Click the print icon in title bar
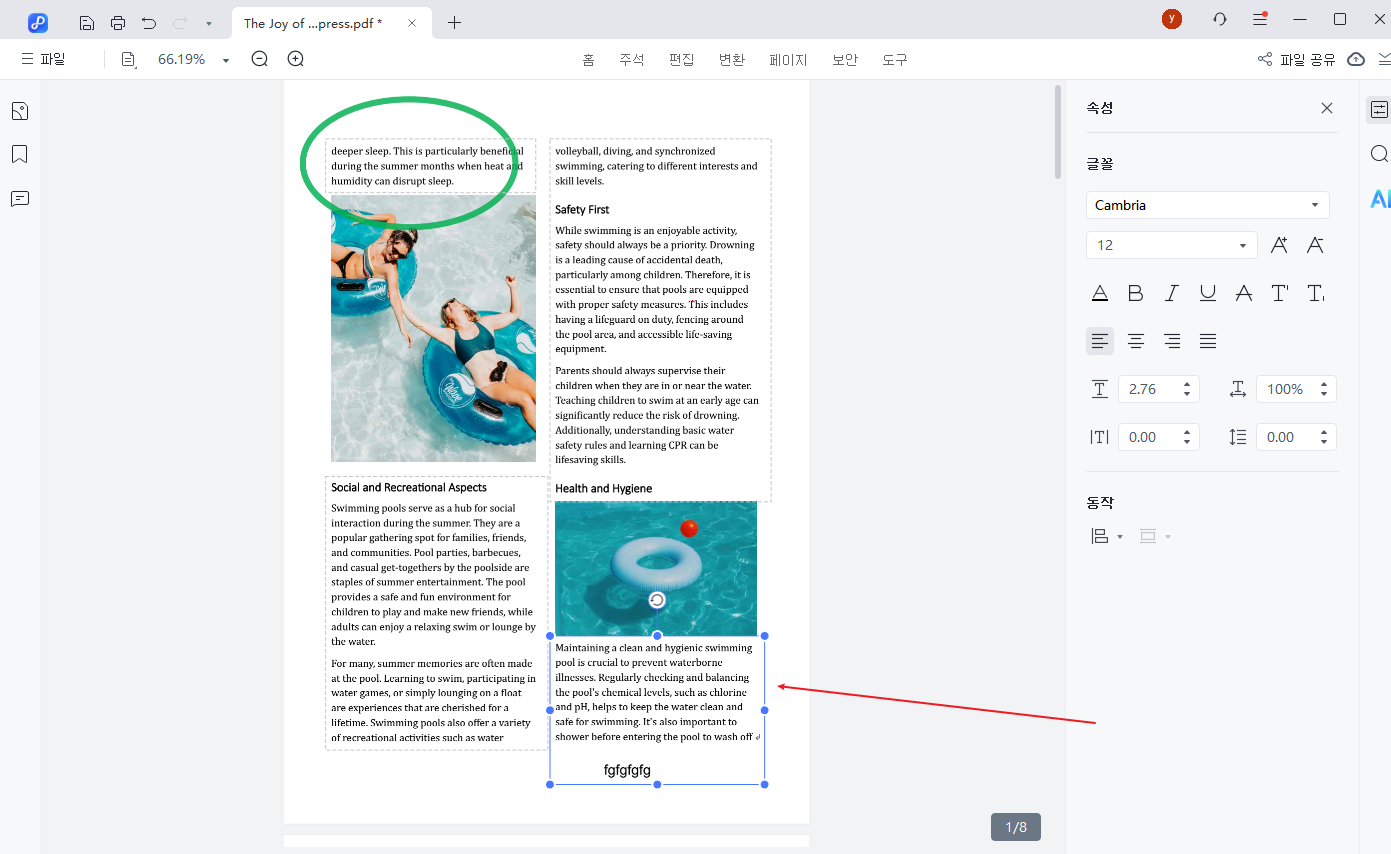Image resolution: width=1391 pixels, height=854 pixels. 118,23
